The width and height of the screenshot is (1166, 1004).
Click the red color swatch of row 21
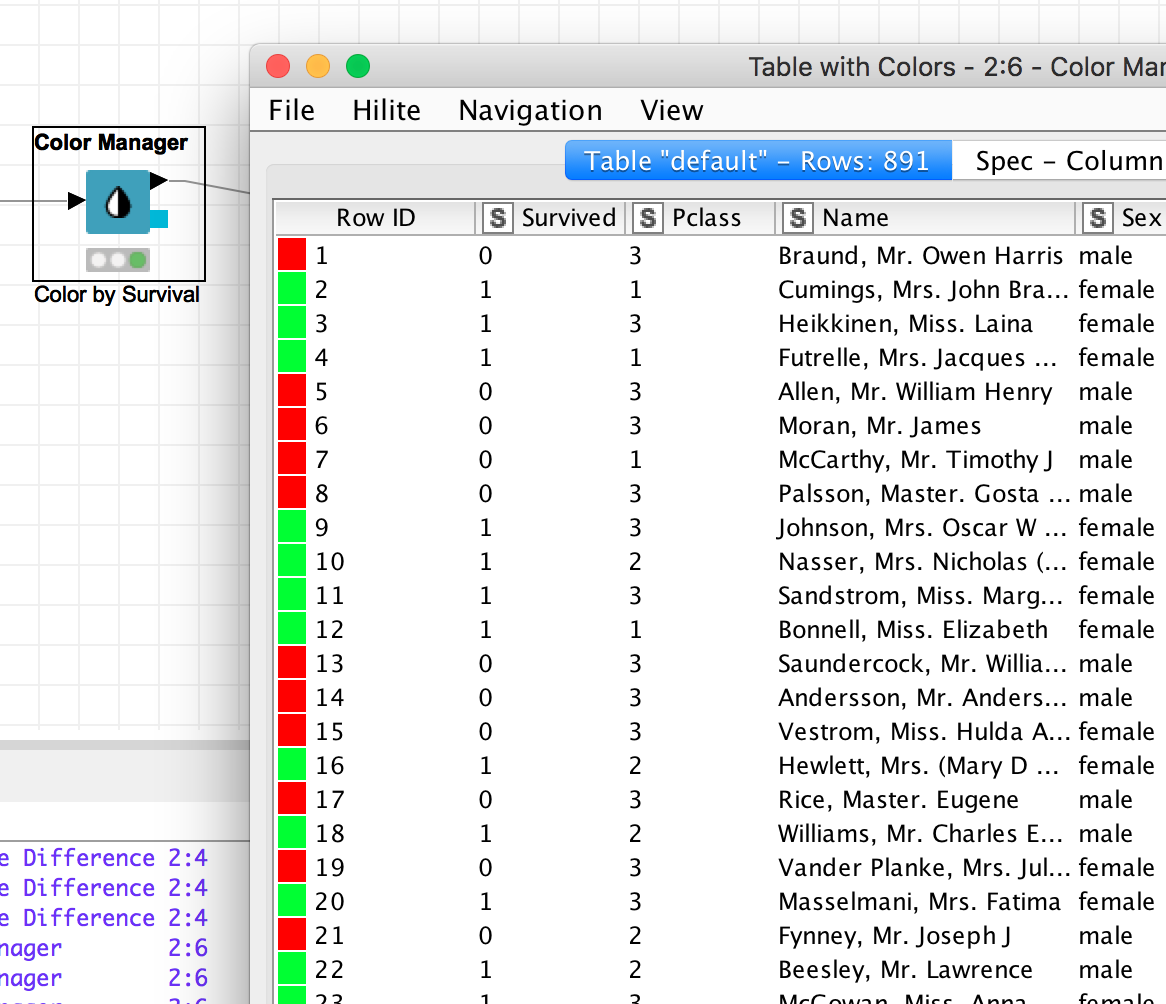click(x=292, y=935)
